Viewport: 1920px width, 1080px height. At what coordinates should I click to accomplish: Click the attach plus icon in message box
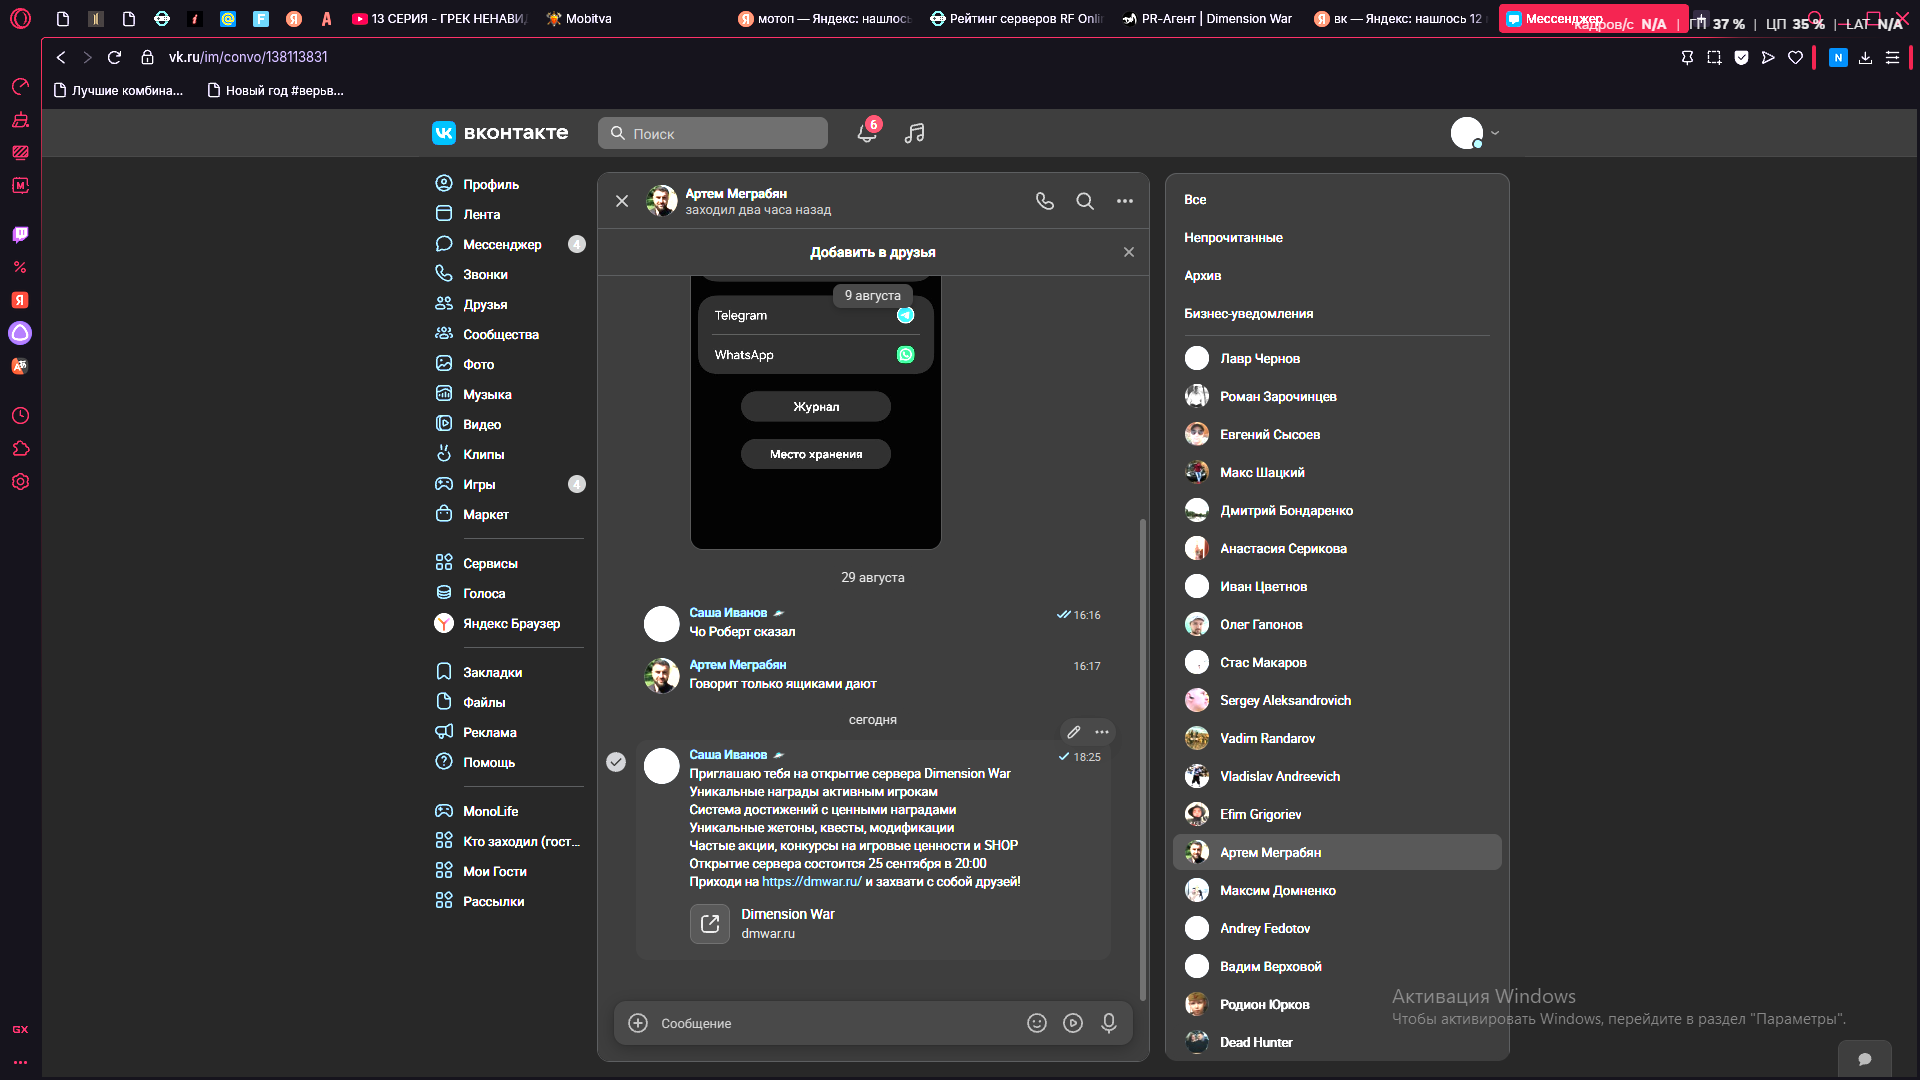[638, 1023]
